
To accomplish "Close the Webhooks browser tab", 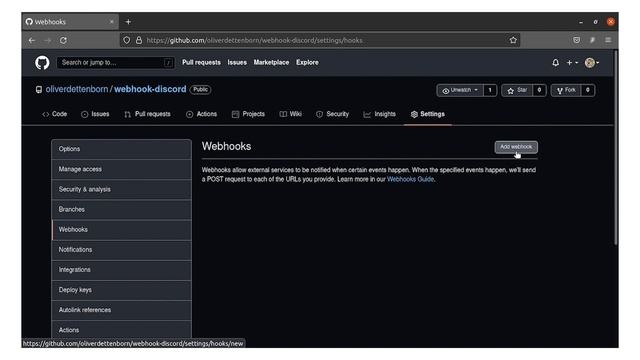I will [x=111, y=22].
